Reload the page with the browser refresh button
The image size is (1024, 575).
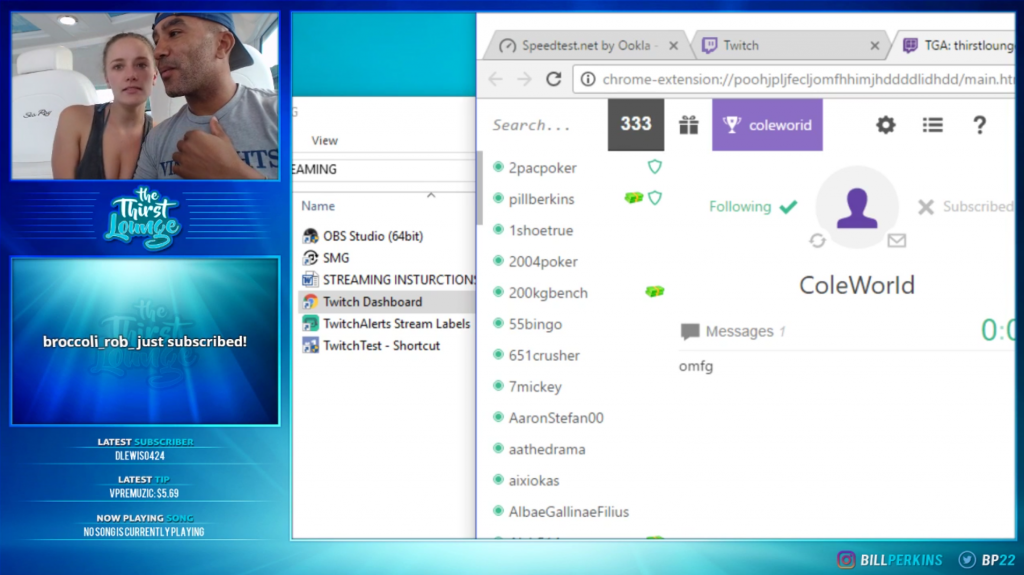(553, 79)
